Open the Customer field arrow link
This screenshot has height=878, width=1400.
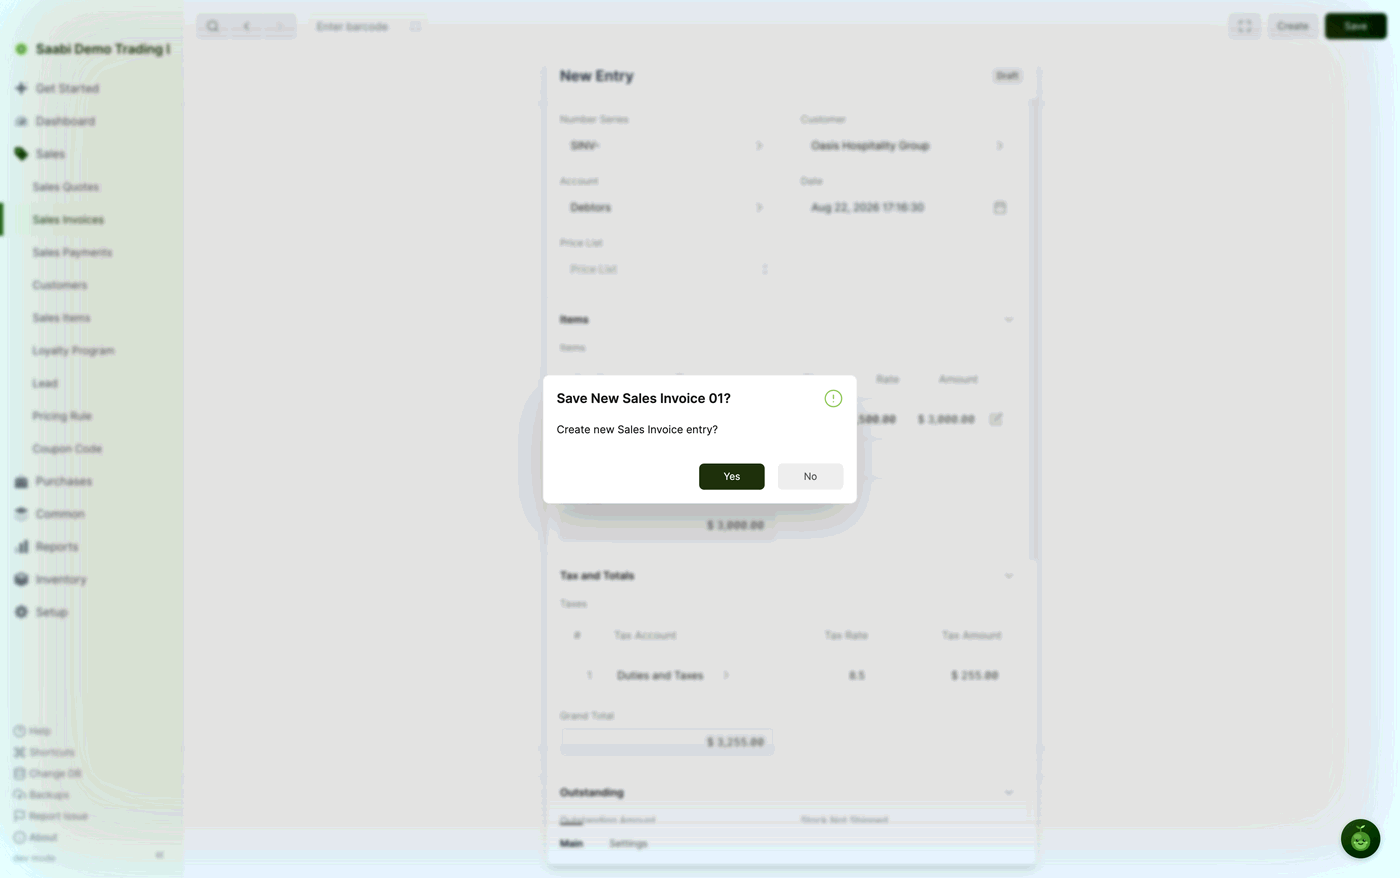[999, 146]
